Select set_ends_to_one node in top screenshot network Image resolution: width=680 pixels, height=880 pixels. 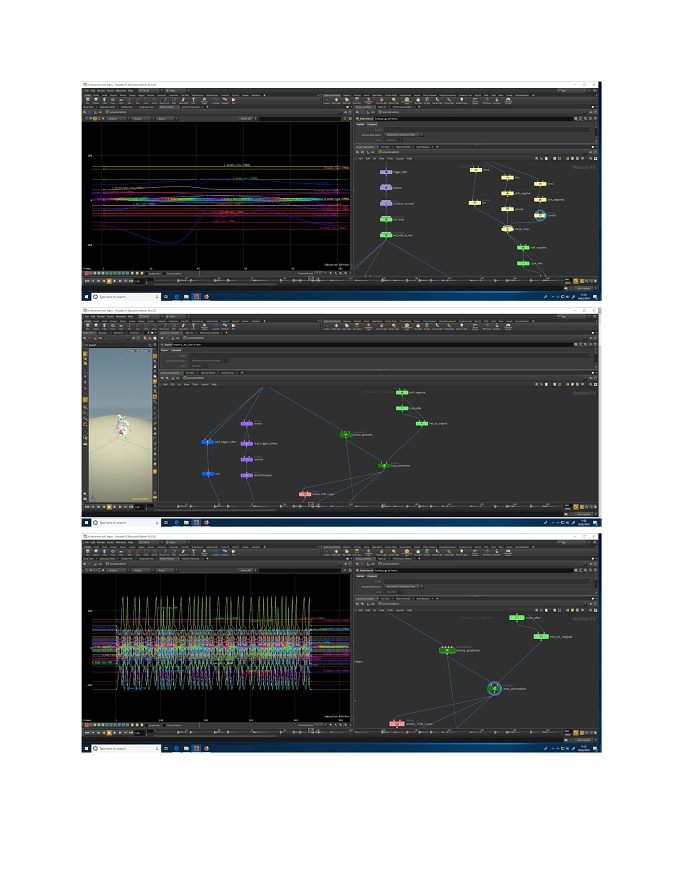(386, 235)
